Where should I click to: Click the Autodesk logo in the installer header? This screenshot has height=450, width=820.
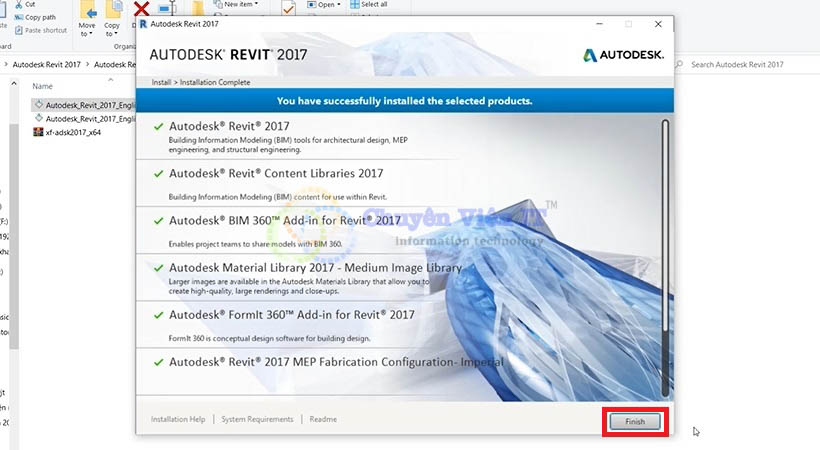[x=623, y=55]
